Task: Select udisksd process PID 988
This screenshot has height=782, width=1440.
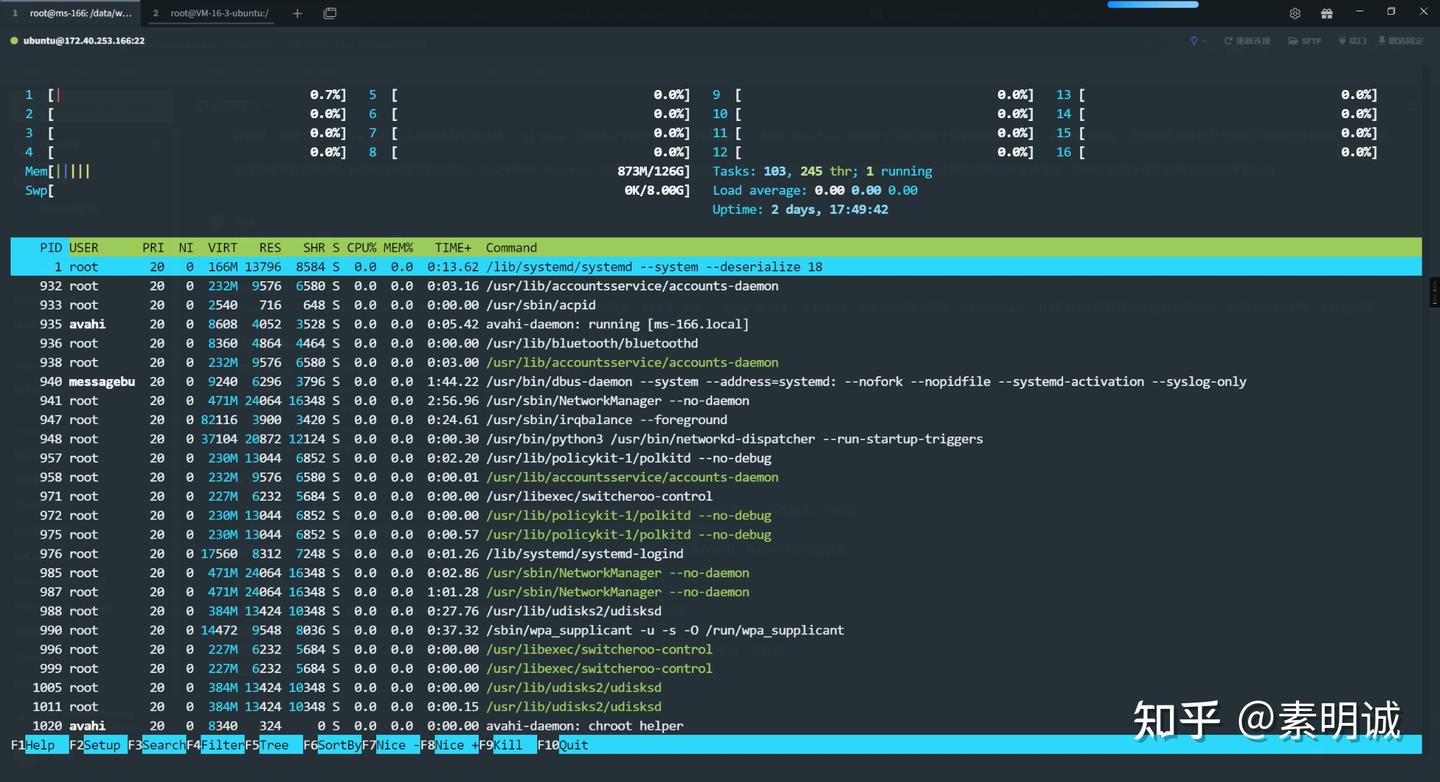Action: (x=716, y=611)
